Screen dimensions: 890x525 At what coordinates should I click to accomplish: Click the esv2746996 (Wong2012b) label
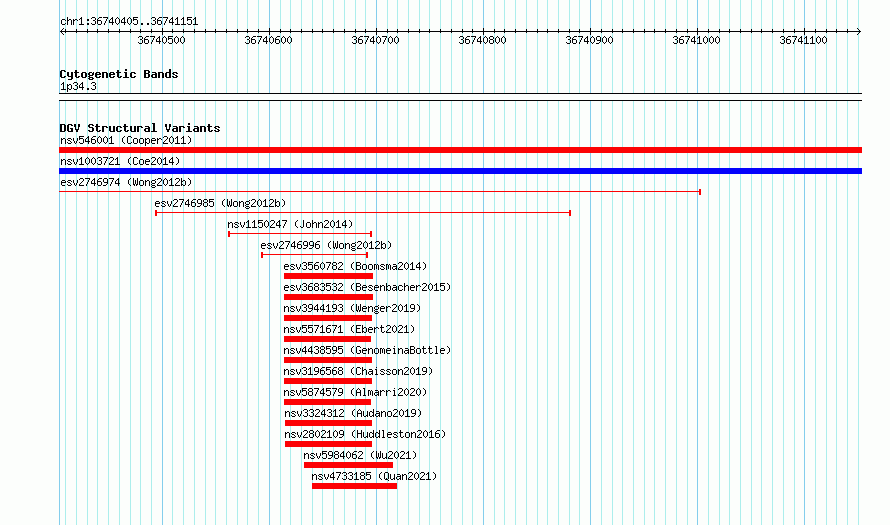click(x=326, y=245)
